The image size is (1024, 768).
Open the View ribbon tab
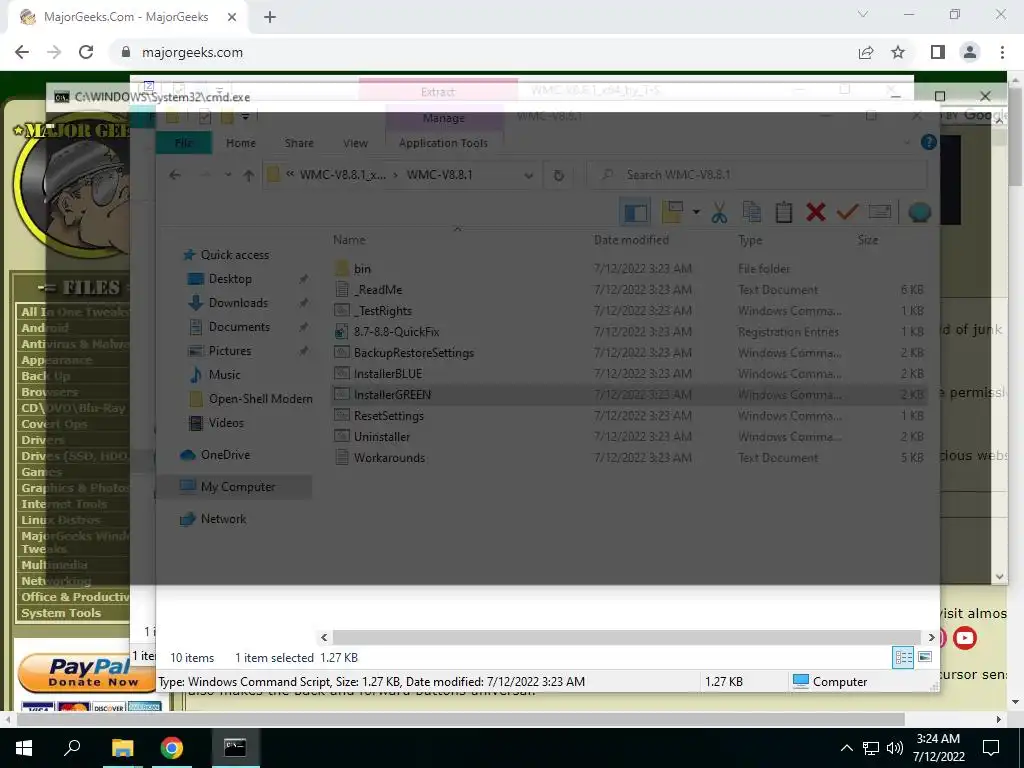click(x=355, y=143)
